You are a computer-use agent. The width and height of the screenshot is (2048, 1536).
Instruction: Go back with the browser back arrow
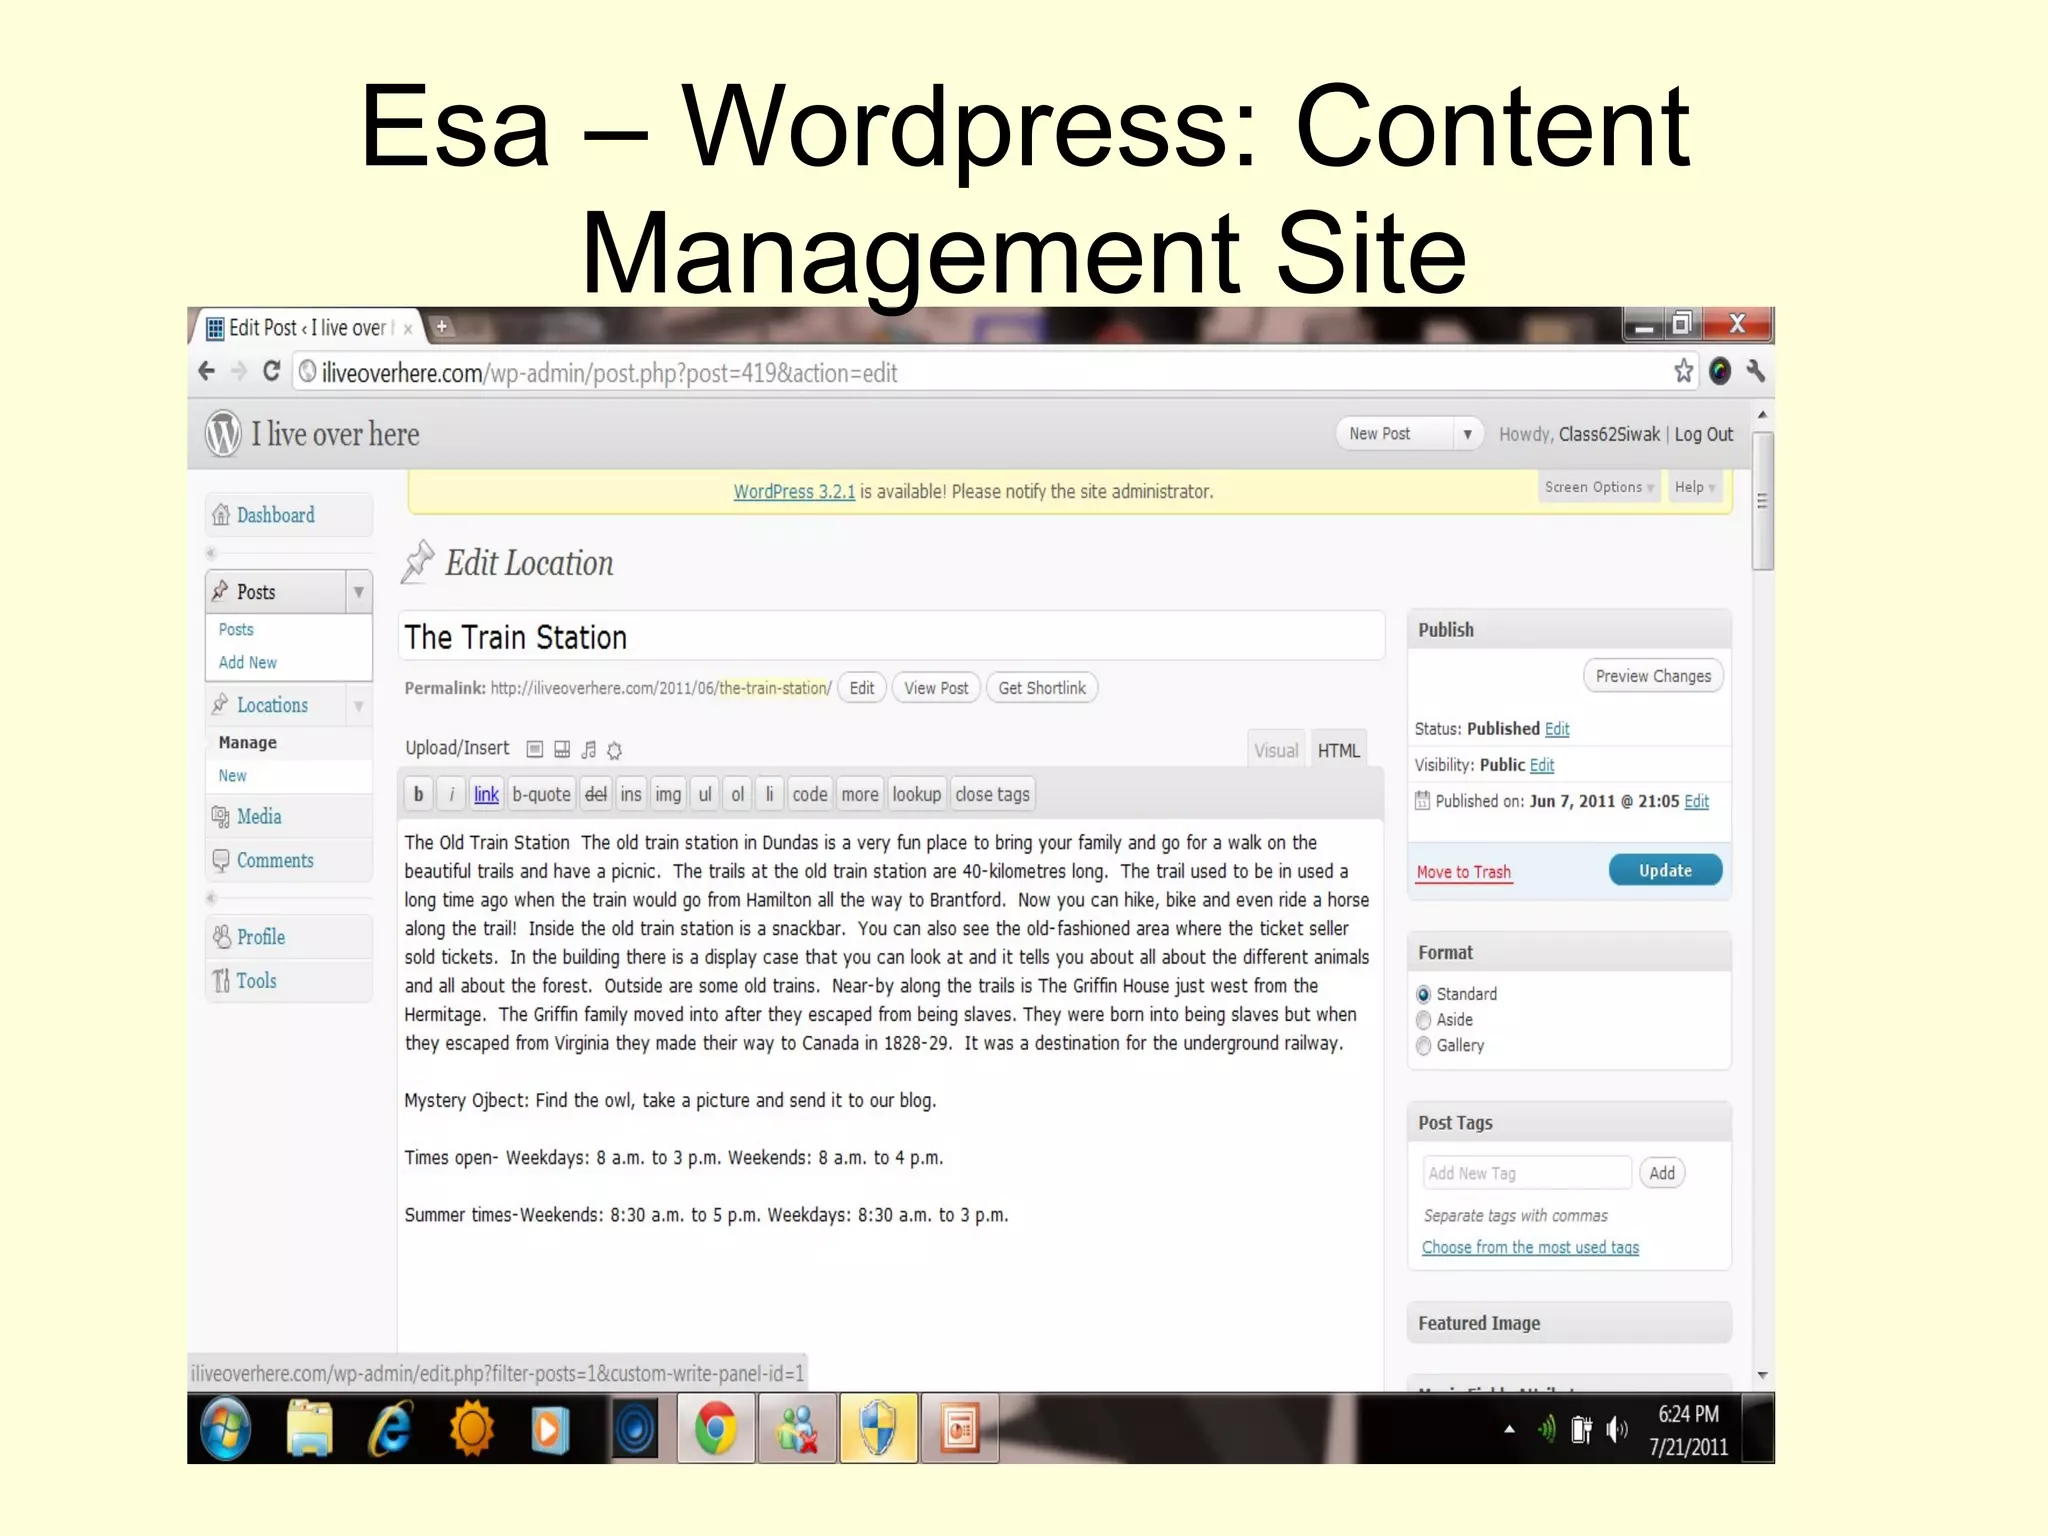pos(207,372)
